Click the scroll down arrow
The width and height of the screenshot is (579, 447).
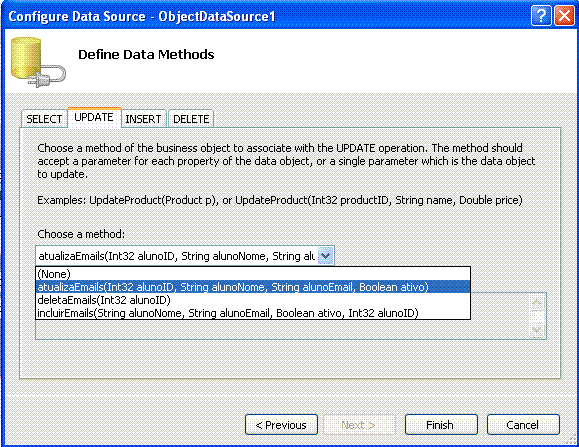[x=537, y=329]
